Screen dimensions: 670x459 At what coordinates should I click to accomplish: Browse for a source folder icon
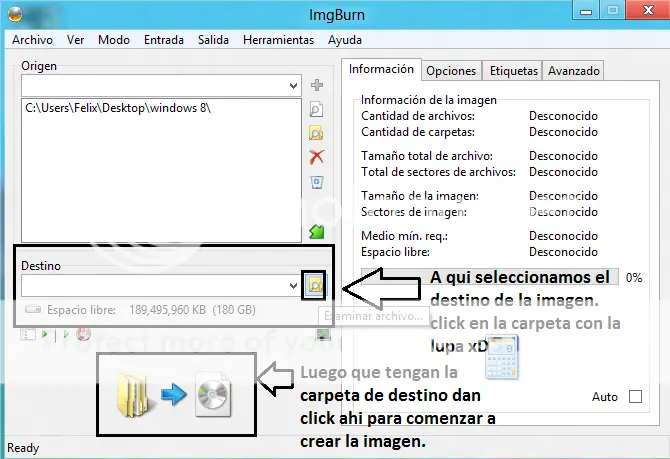[x=316, y=133]
